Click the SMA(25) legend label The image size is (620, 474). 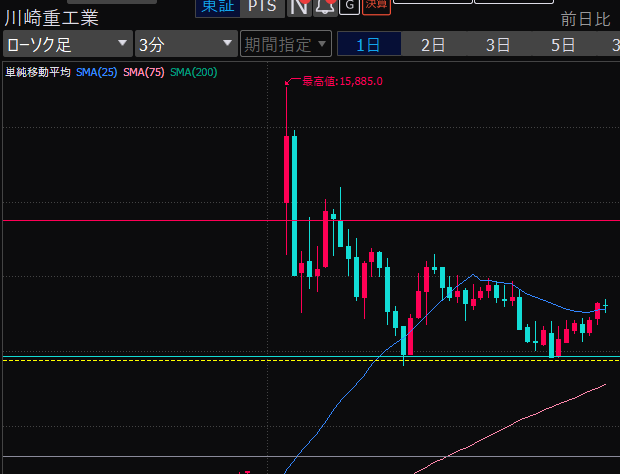pyautogui.click(x=97, y=72)
